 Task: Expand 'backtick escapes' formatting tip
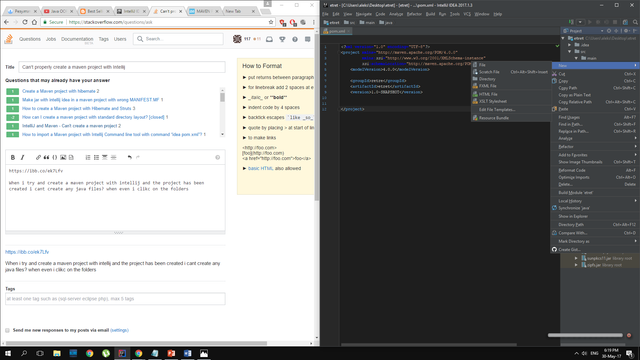(x=244, y=117)
